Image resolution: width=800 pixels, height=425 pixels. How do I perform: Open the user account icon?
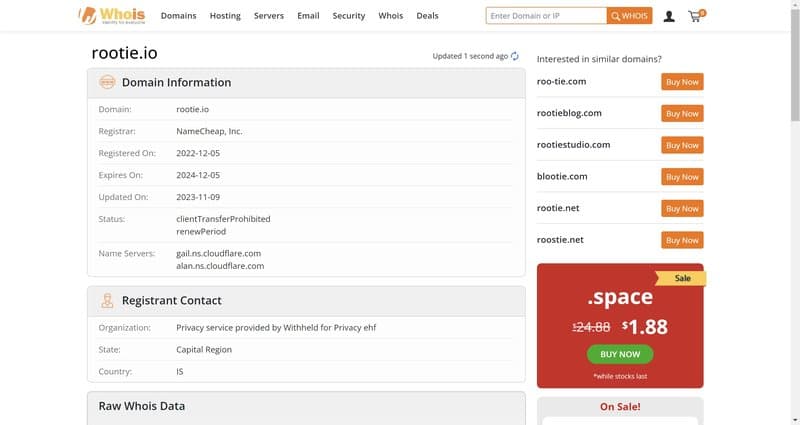point(669,16)
